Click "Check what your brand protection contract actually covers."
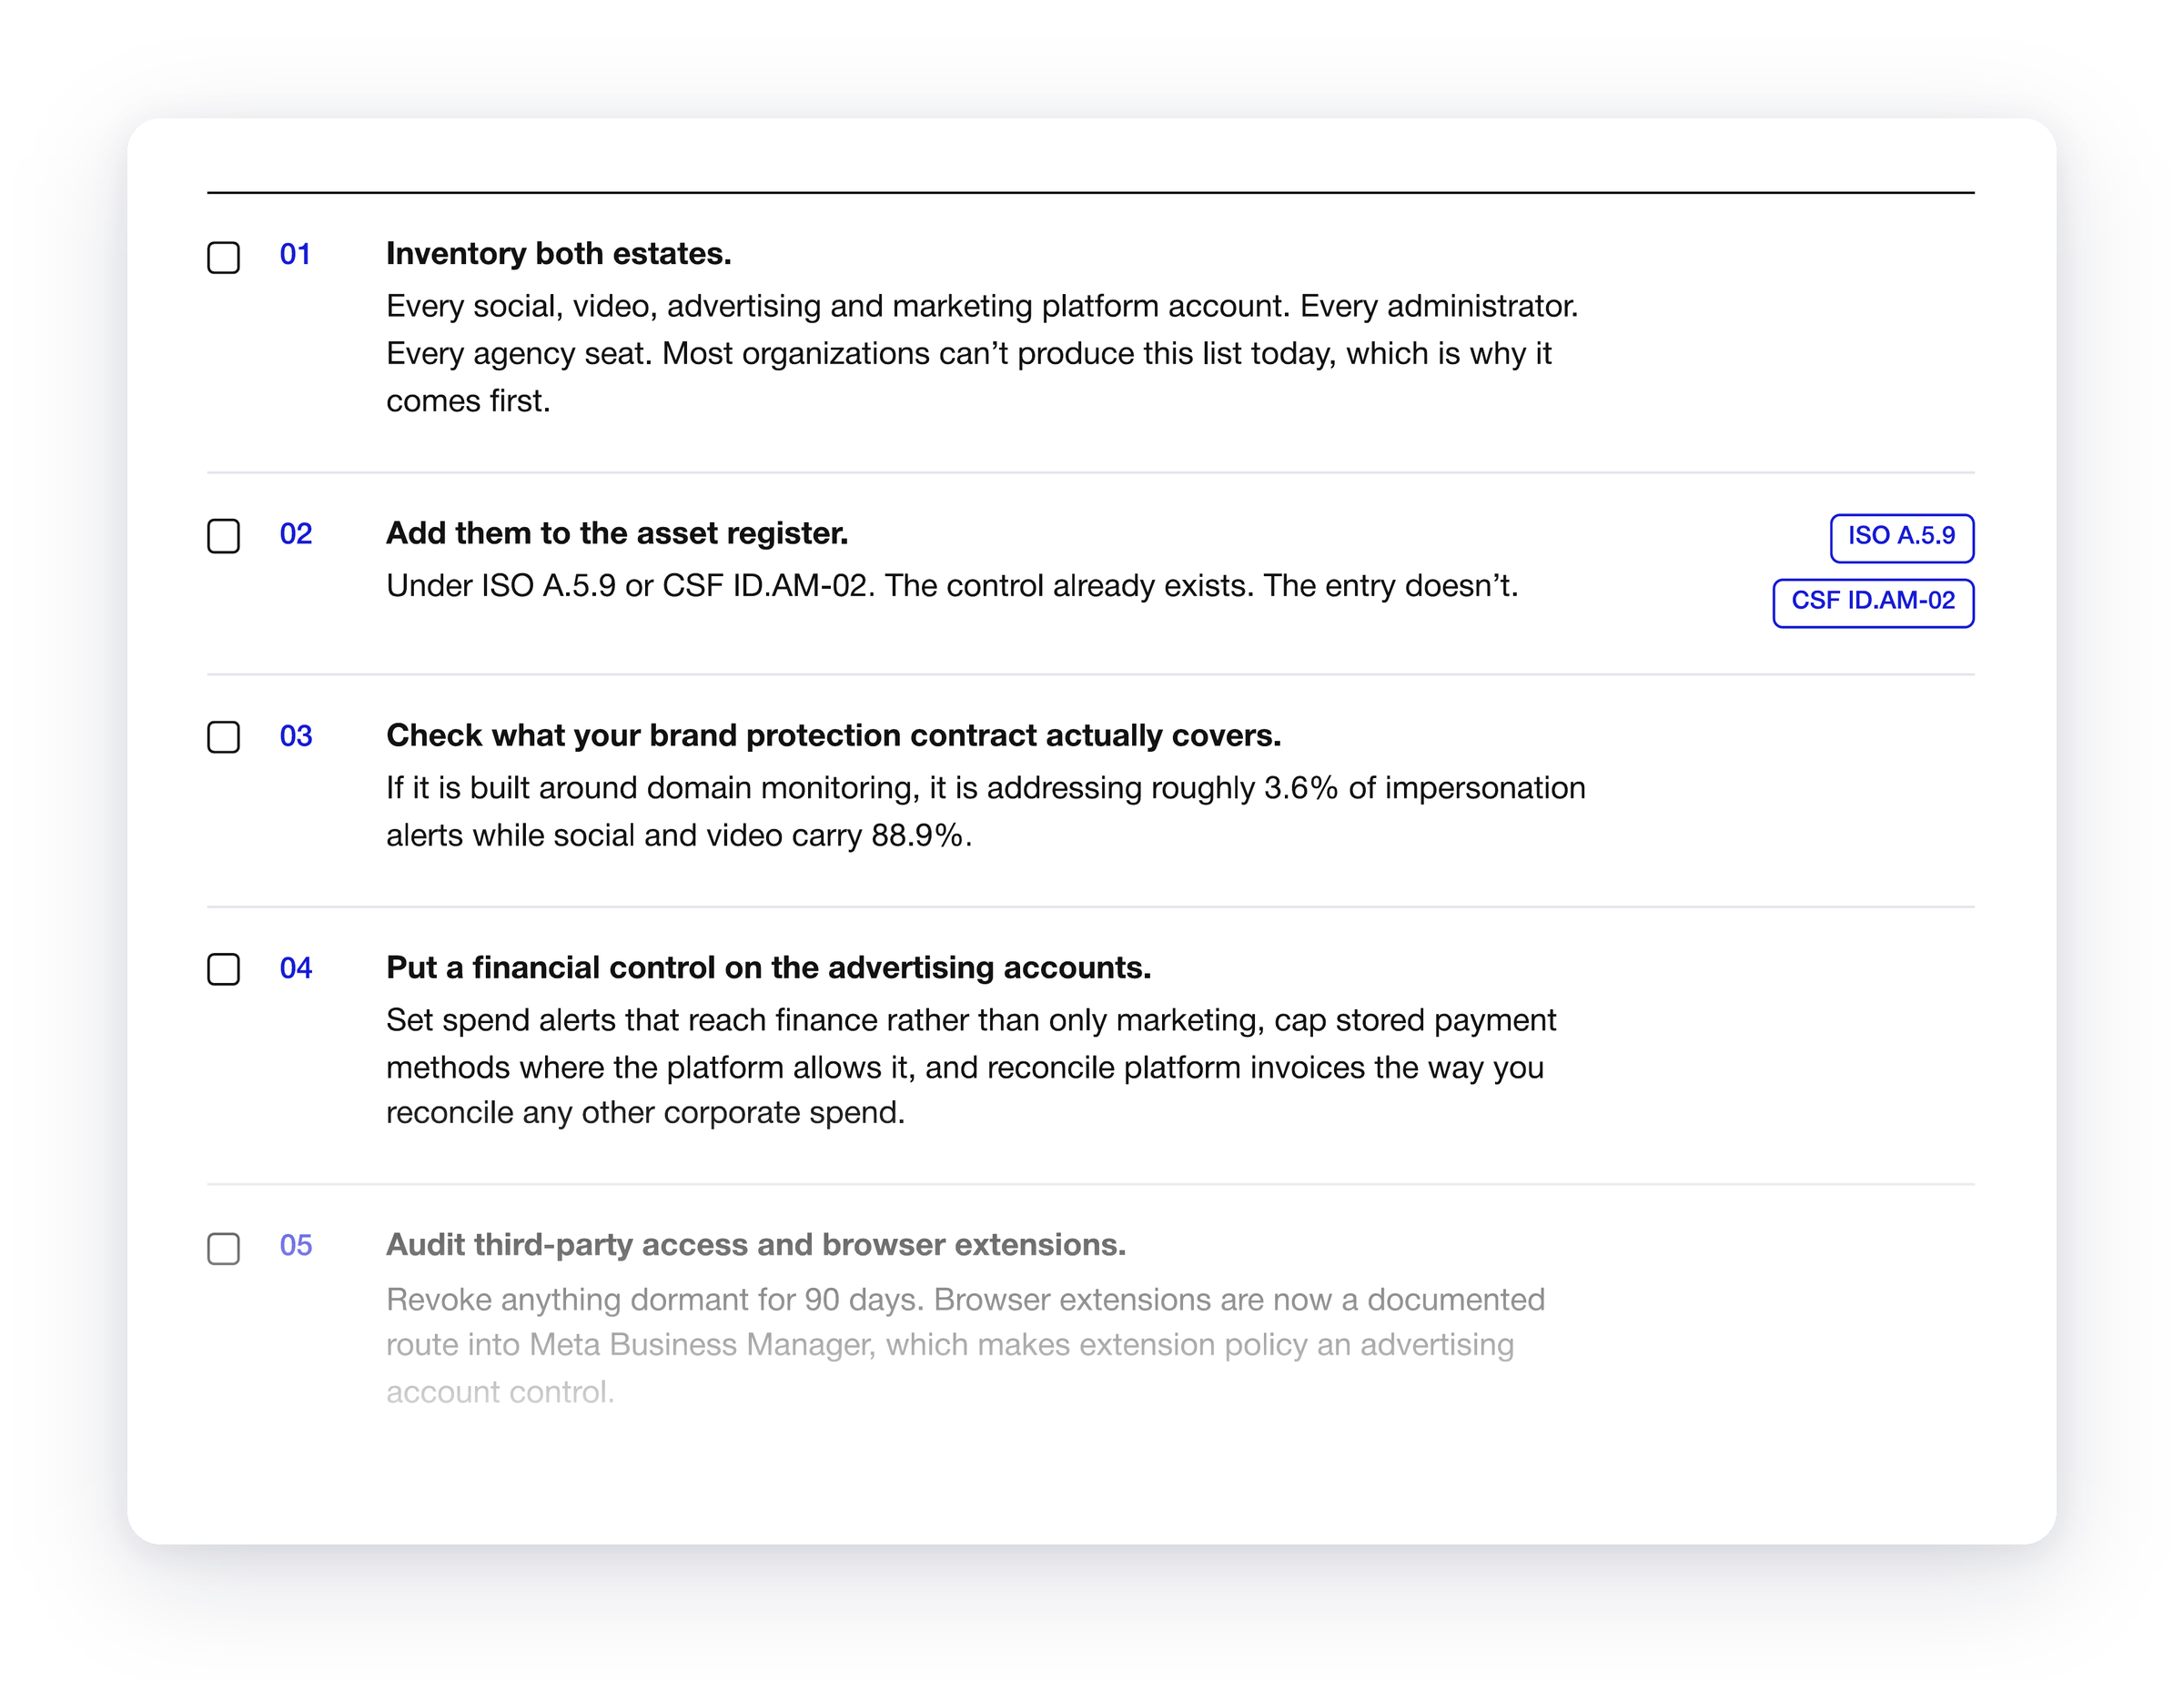Viewport: 2184px width, 1681px height. [833, 735]
